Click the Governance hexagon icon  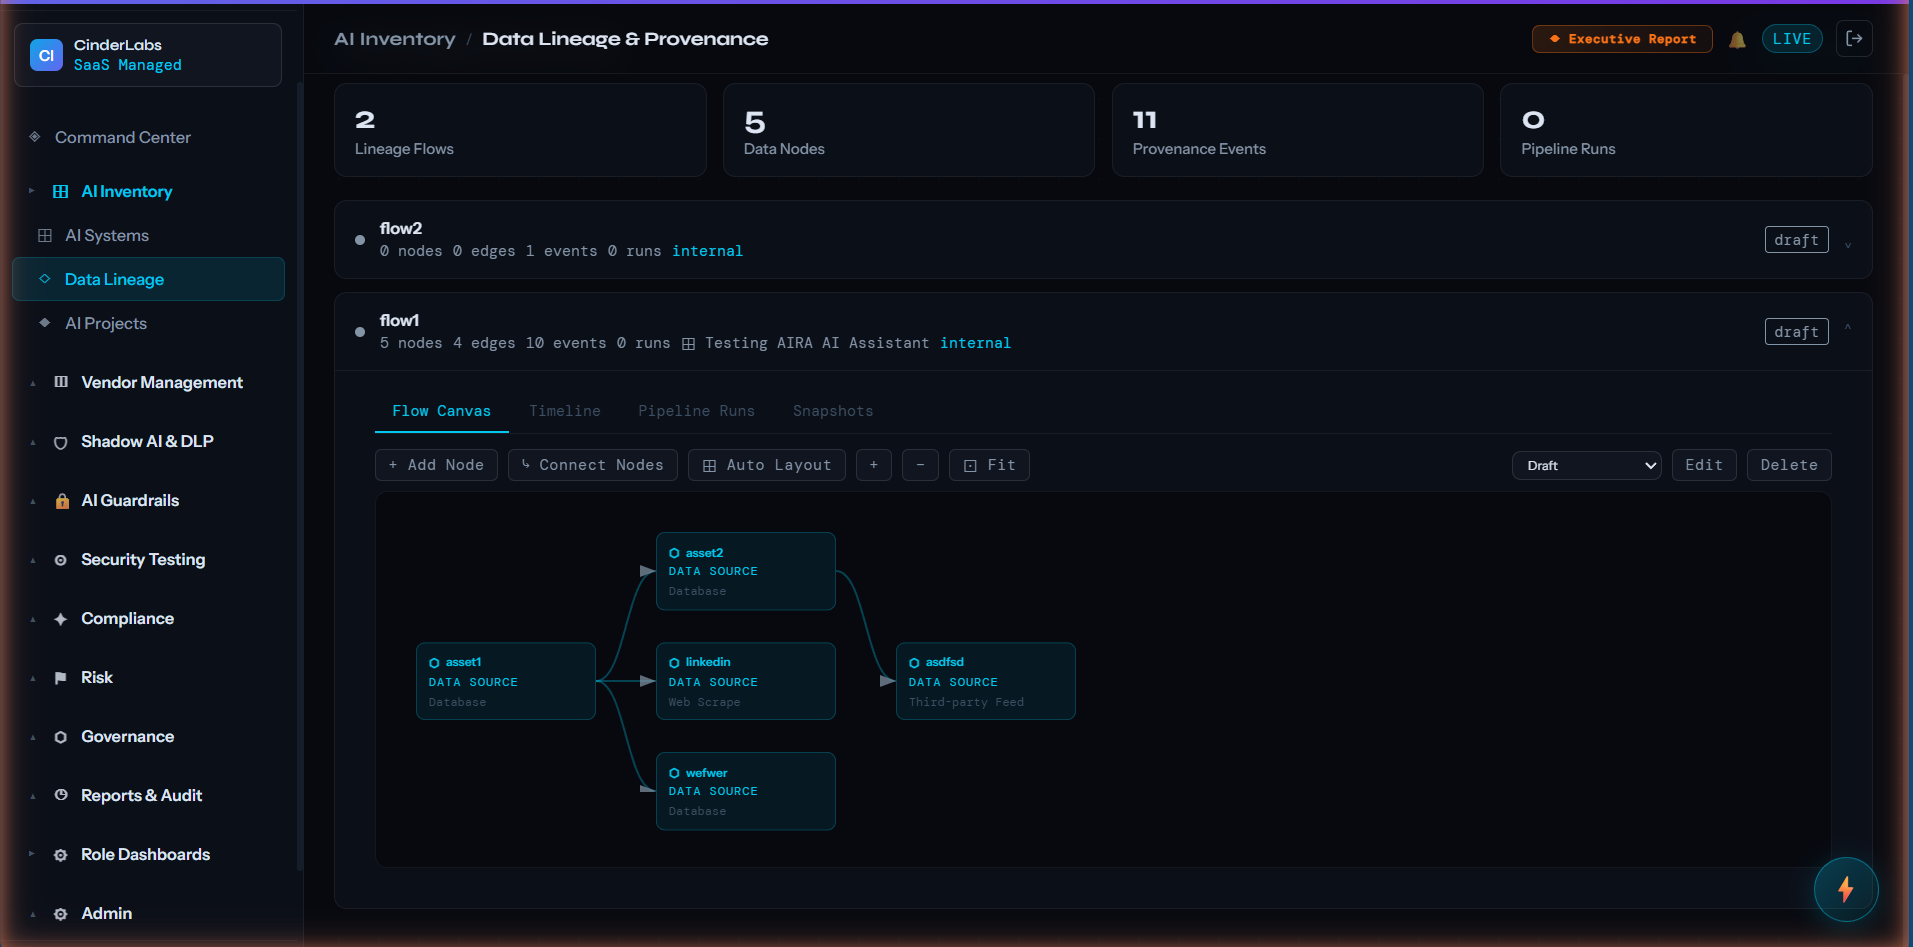[x=61, y=737]
